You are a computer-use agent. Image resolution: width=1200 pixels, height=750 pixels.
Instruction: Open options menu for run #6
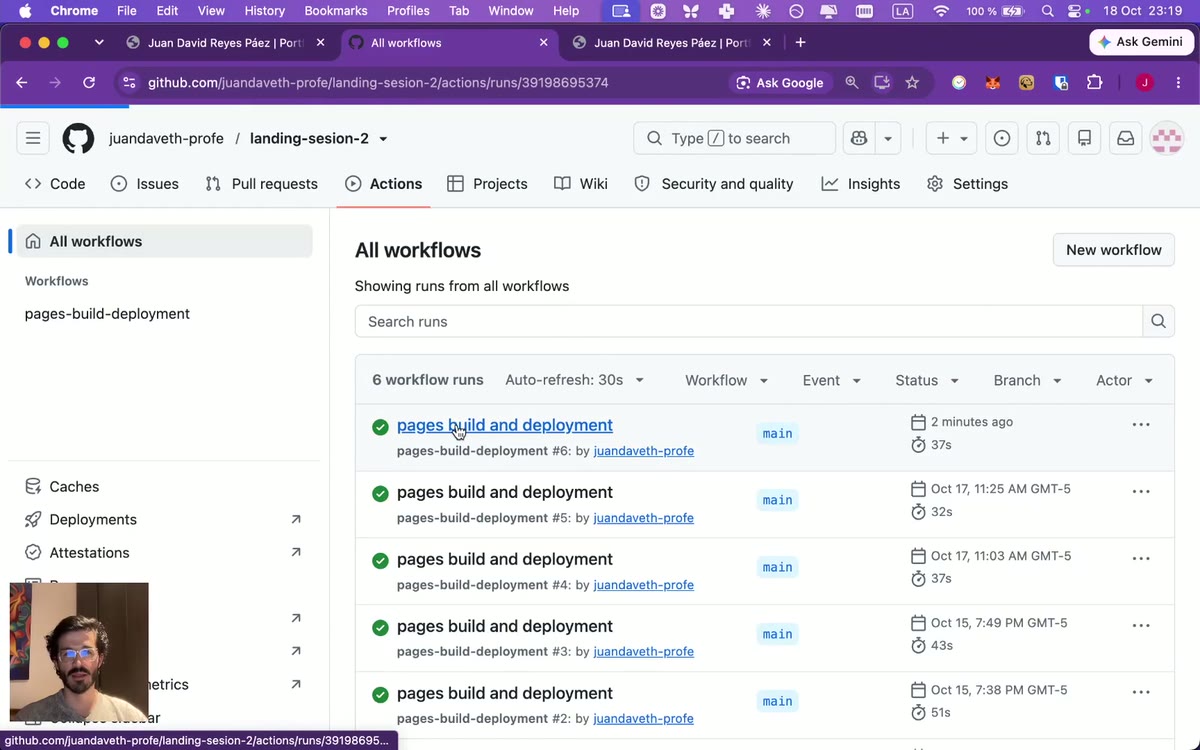point(1141,425)
